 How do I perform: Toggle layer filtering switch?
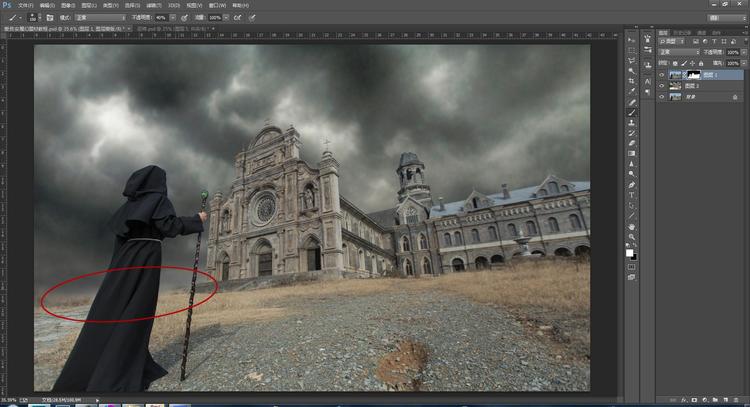[746, 41]
